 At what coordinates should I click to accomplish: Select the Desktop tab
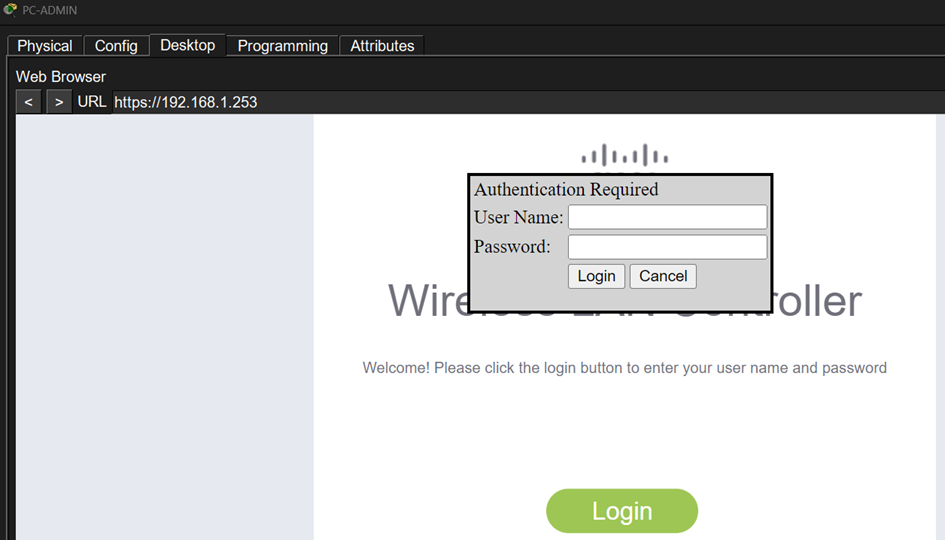pyautogui.click(x=187, y=45)
